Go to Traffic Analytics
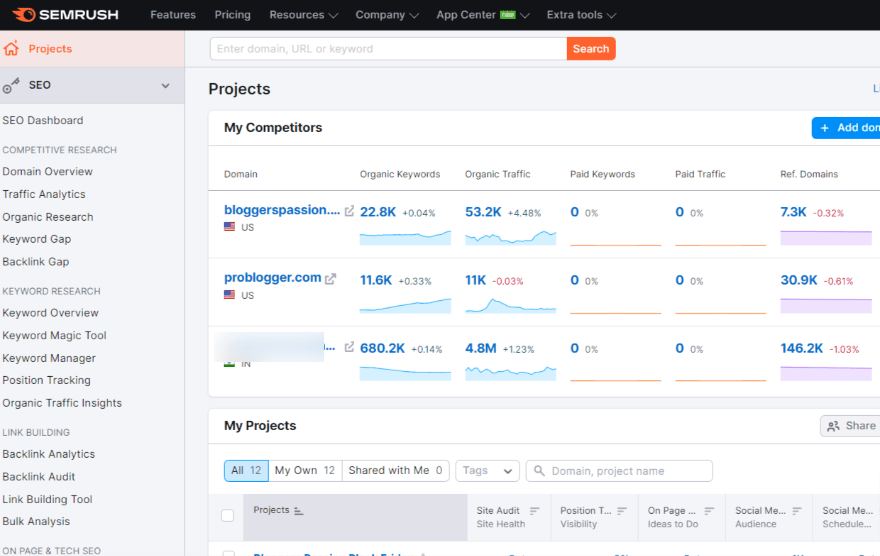Image resolution: width=880 pixels, height=556 pixels. click(x=44, y=194)
